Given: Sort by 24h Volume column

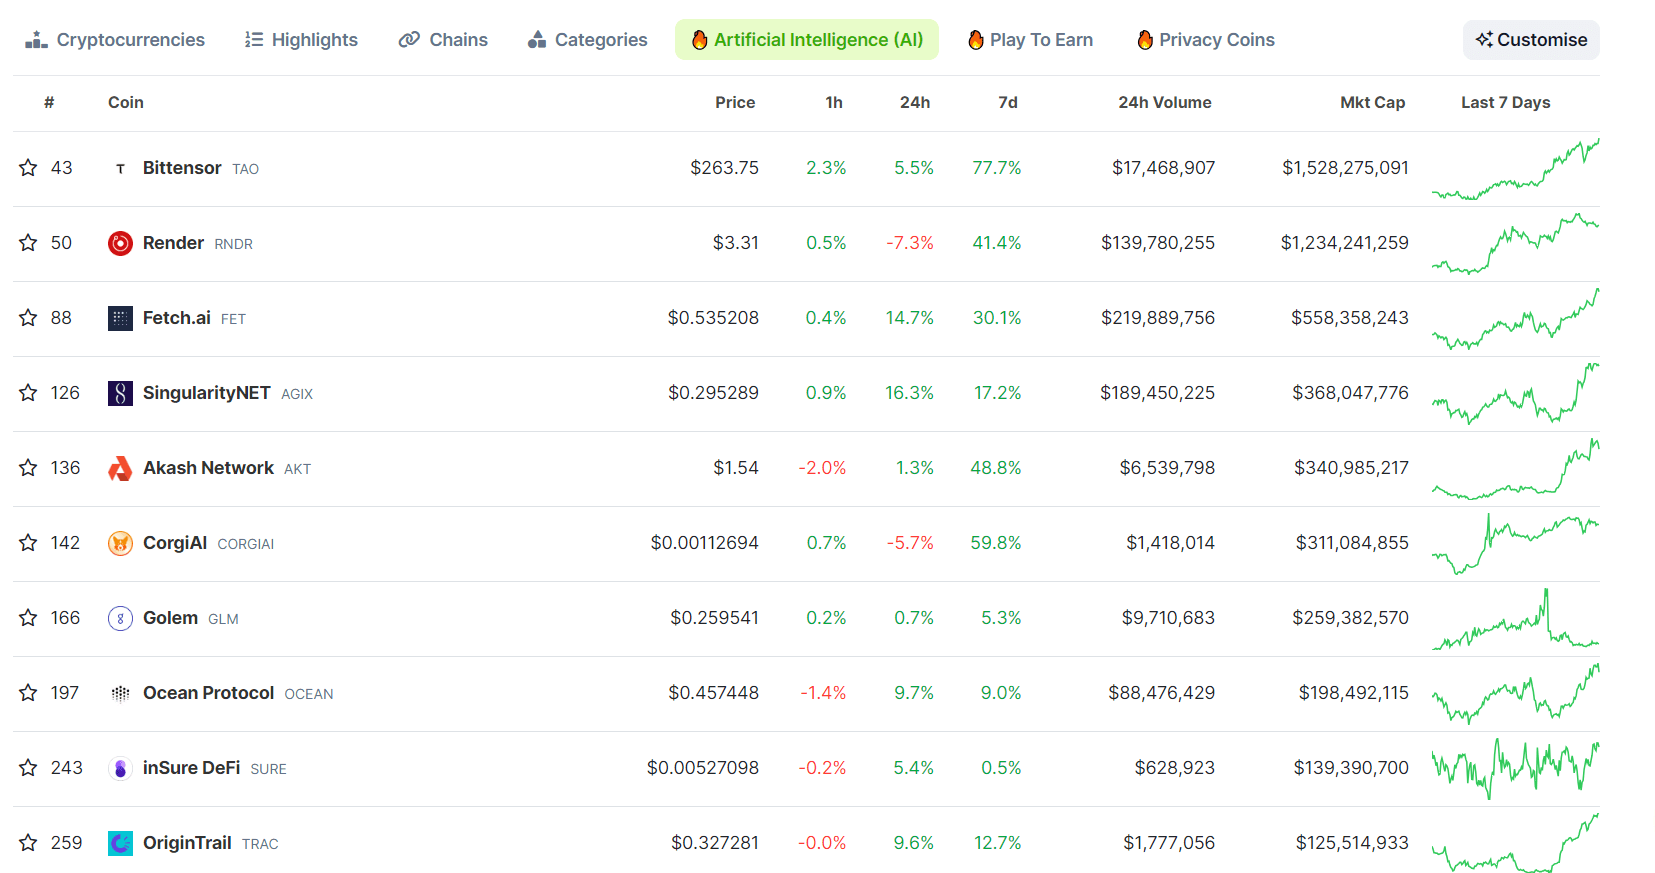Looking at the screenshot, I should 1165,102.
